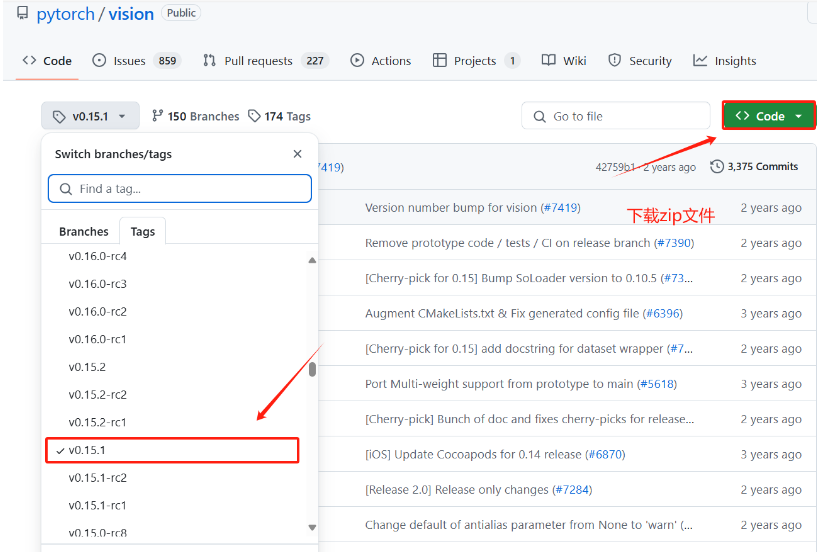Screen dimensions: 817x552
Task: Click the Security shield icon
Action: [x=615, y=60]
